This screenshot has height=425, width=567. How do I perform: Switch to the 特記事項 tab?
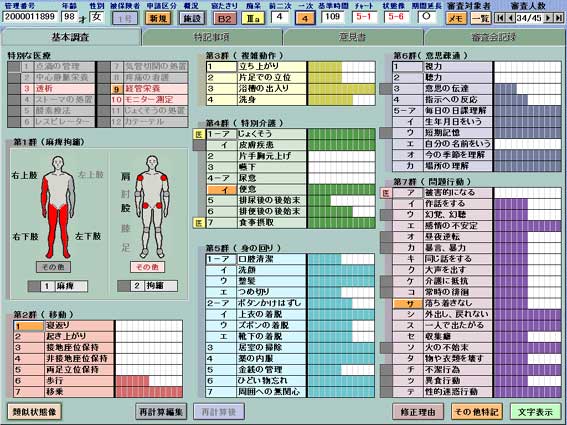point(212,37)
